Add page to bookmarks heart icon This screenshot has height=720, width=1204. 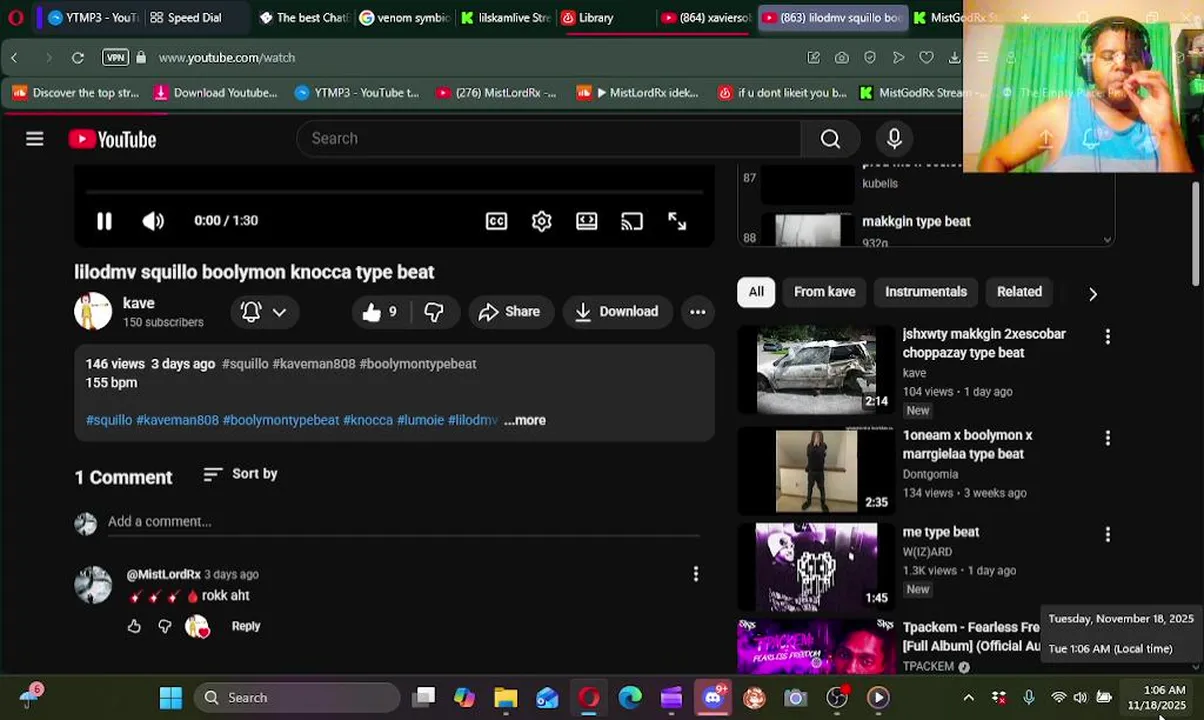click(x=926, y=58)
